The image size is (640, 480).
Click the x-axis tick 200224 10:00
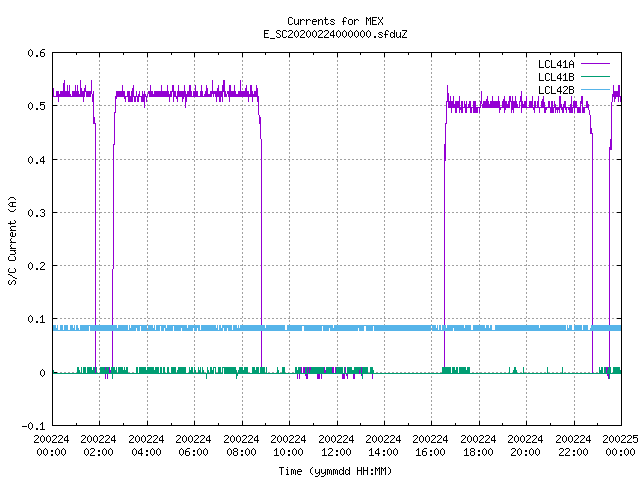click(x=288, y=446)
